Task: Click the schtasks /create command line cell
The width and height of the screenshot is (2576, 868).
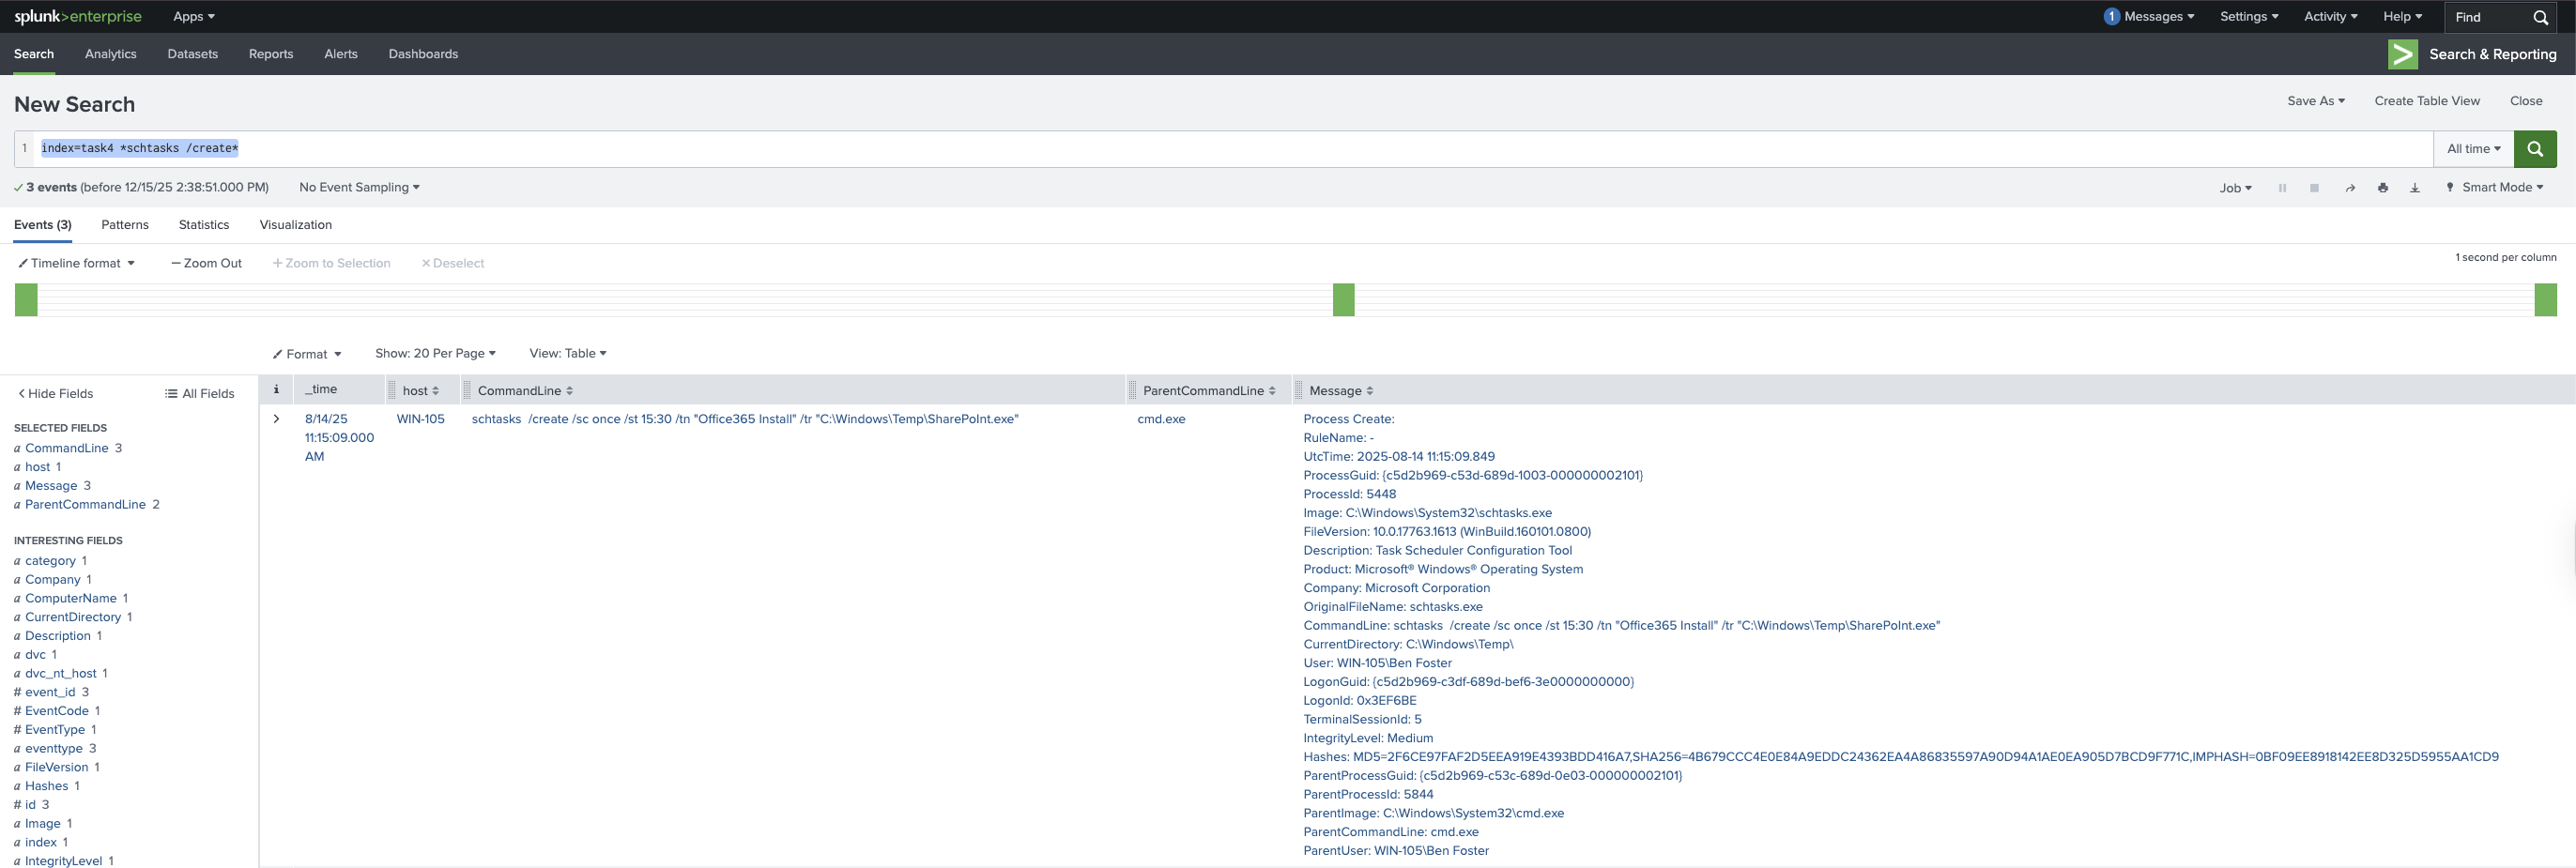Action: coord(745,419)
